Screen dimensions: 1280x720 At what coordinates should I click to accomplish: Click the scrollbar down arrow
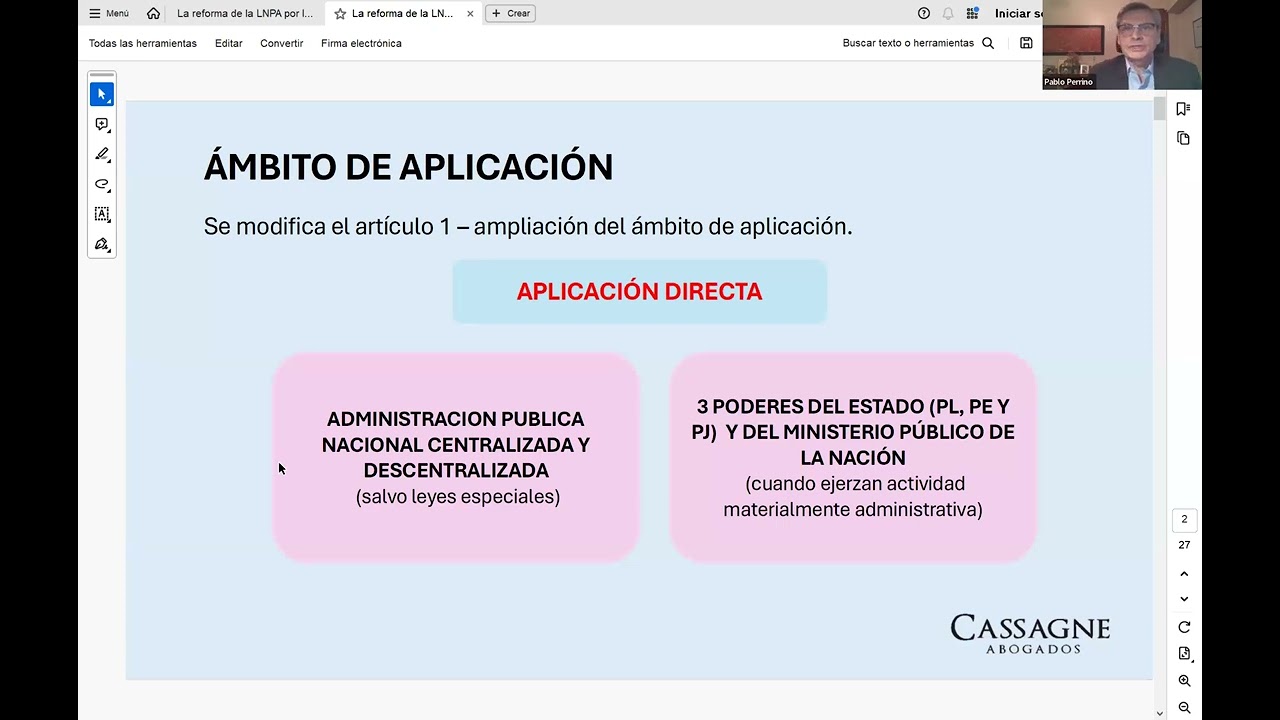1160,713
